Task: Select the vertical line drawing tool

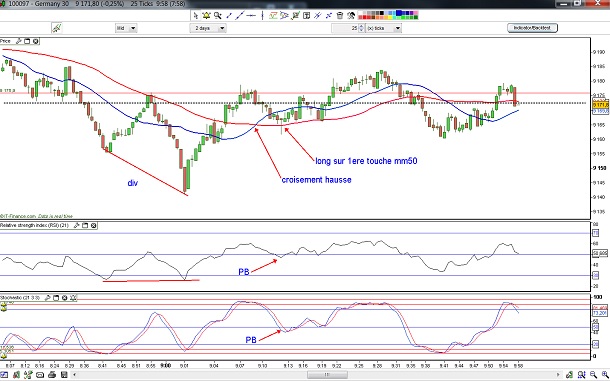Action: click(262, 16)
